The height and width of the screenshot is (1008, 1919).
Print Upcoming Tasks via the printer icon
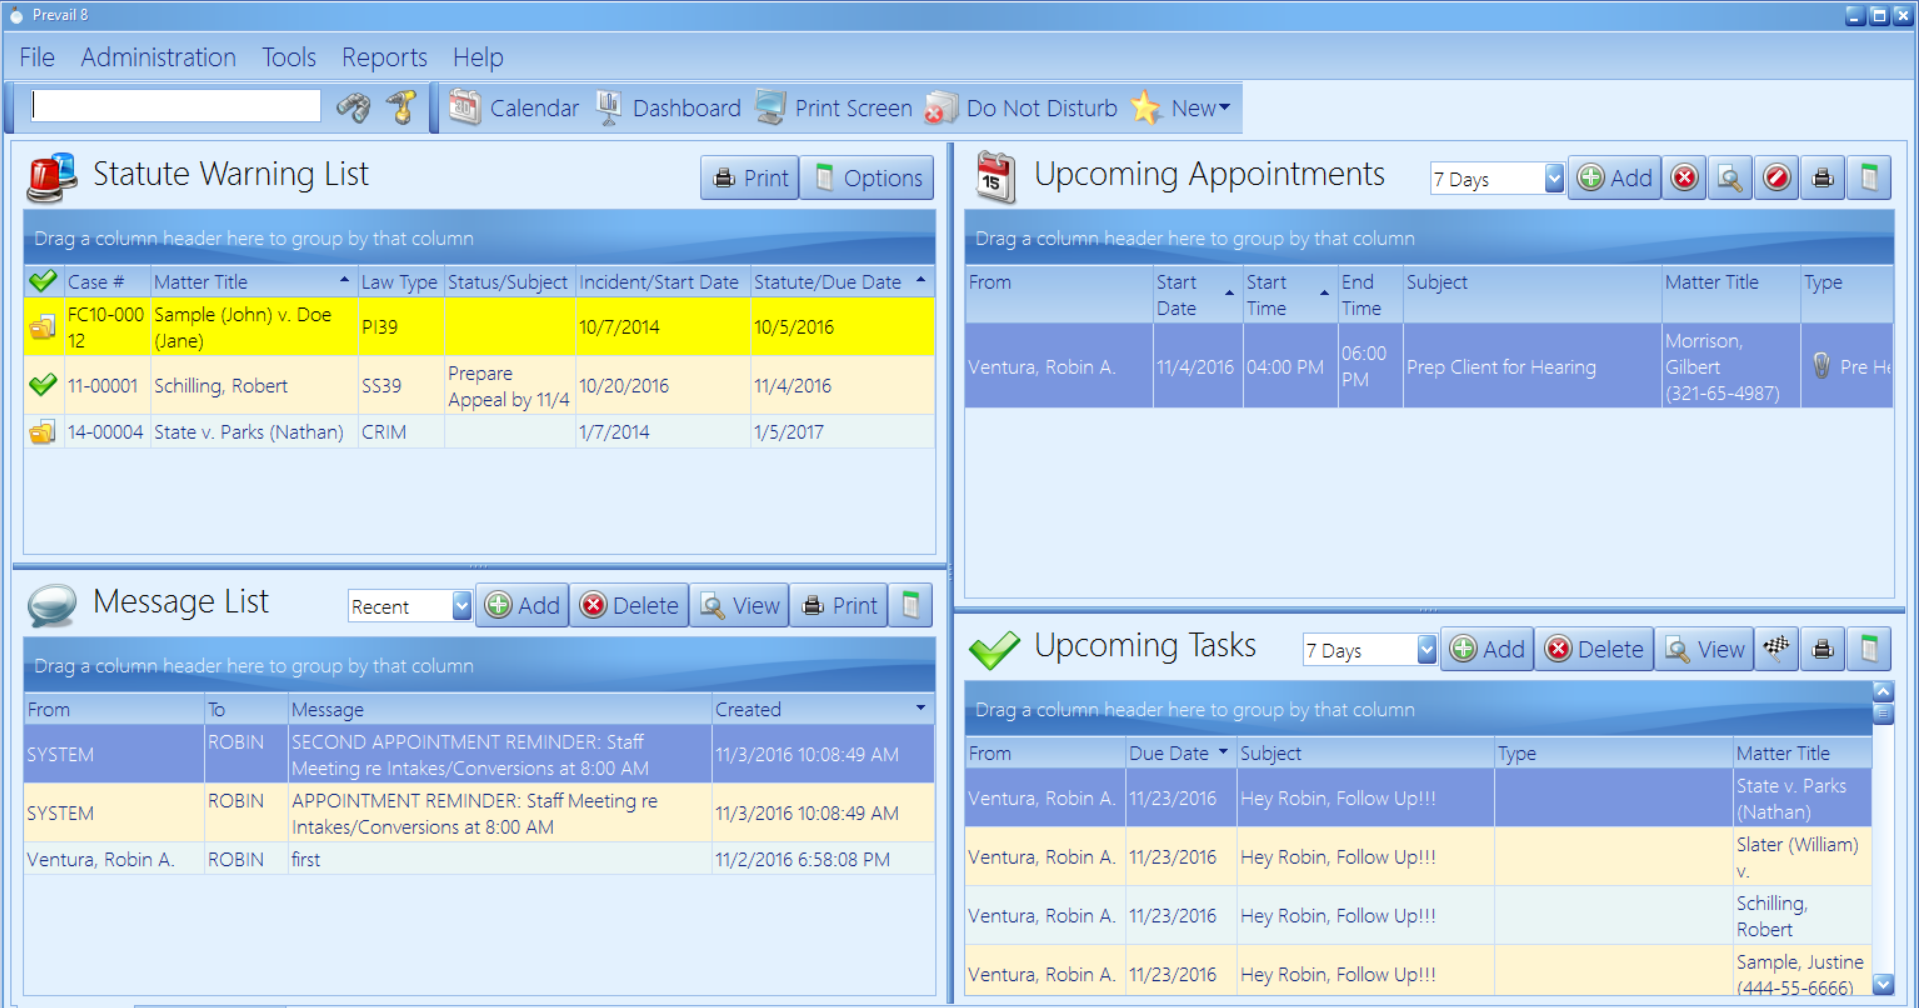(x=1823, y=648)
